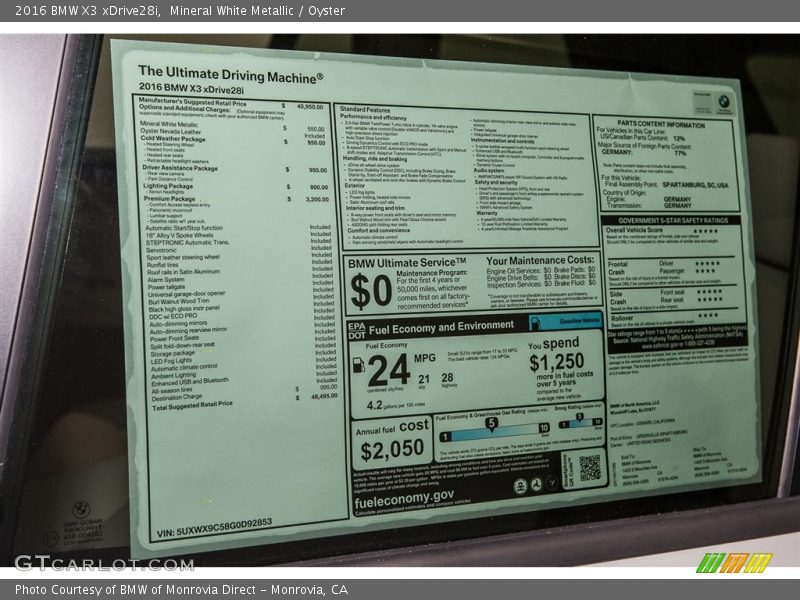Click the Mineral White Metallic option line
This screenshot has width=800, height=600.
169,124
